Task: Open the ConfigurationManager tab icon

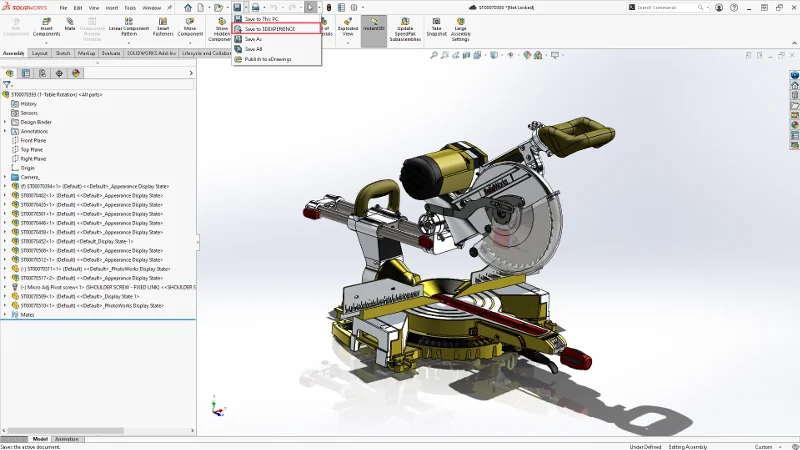Action: coord(42,73)
